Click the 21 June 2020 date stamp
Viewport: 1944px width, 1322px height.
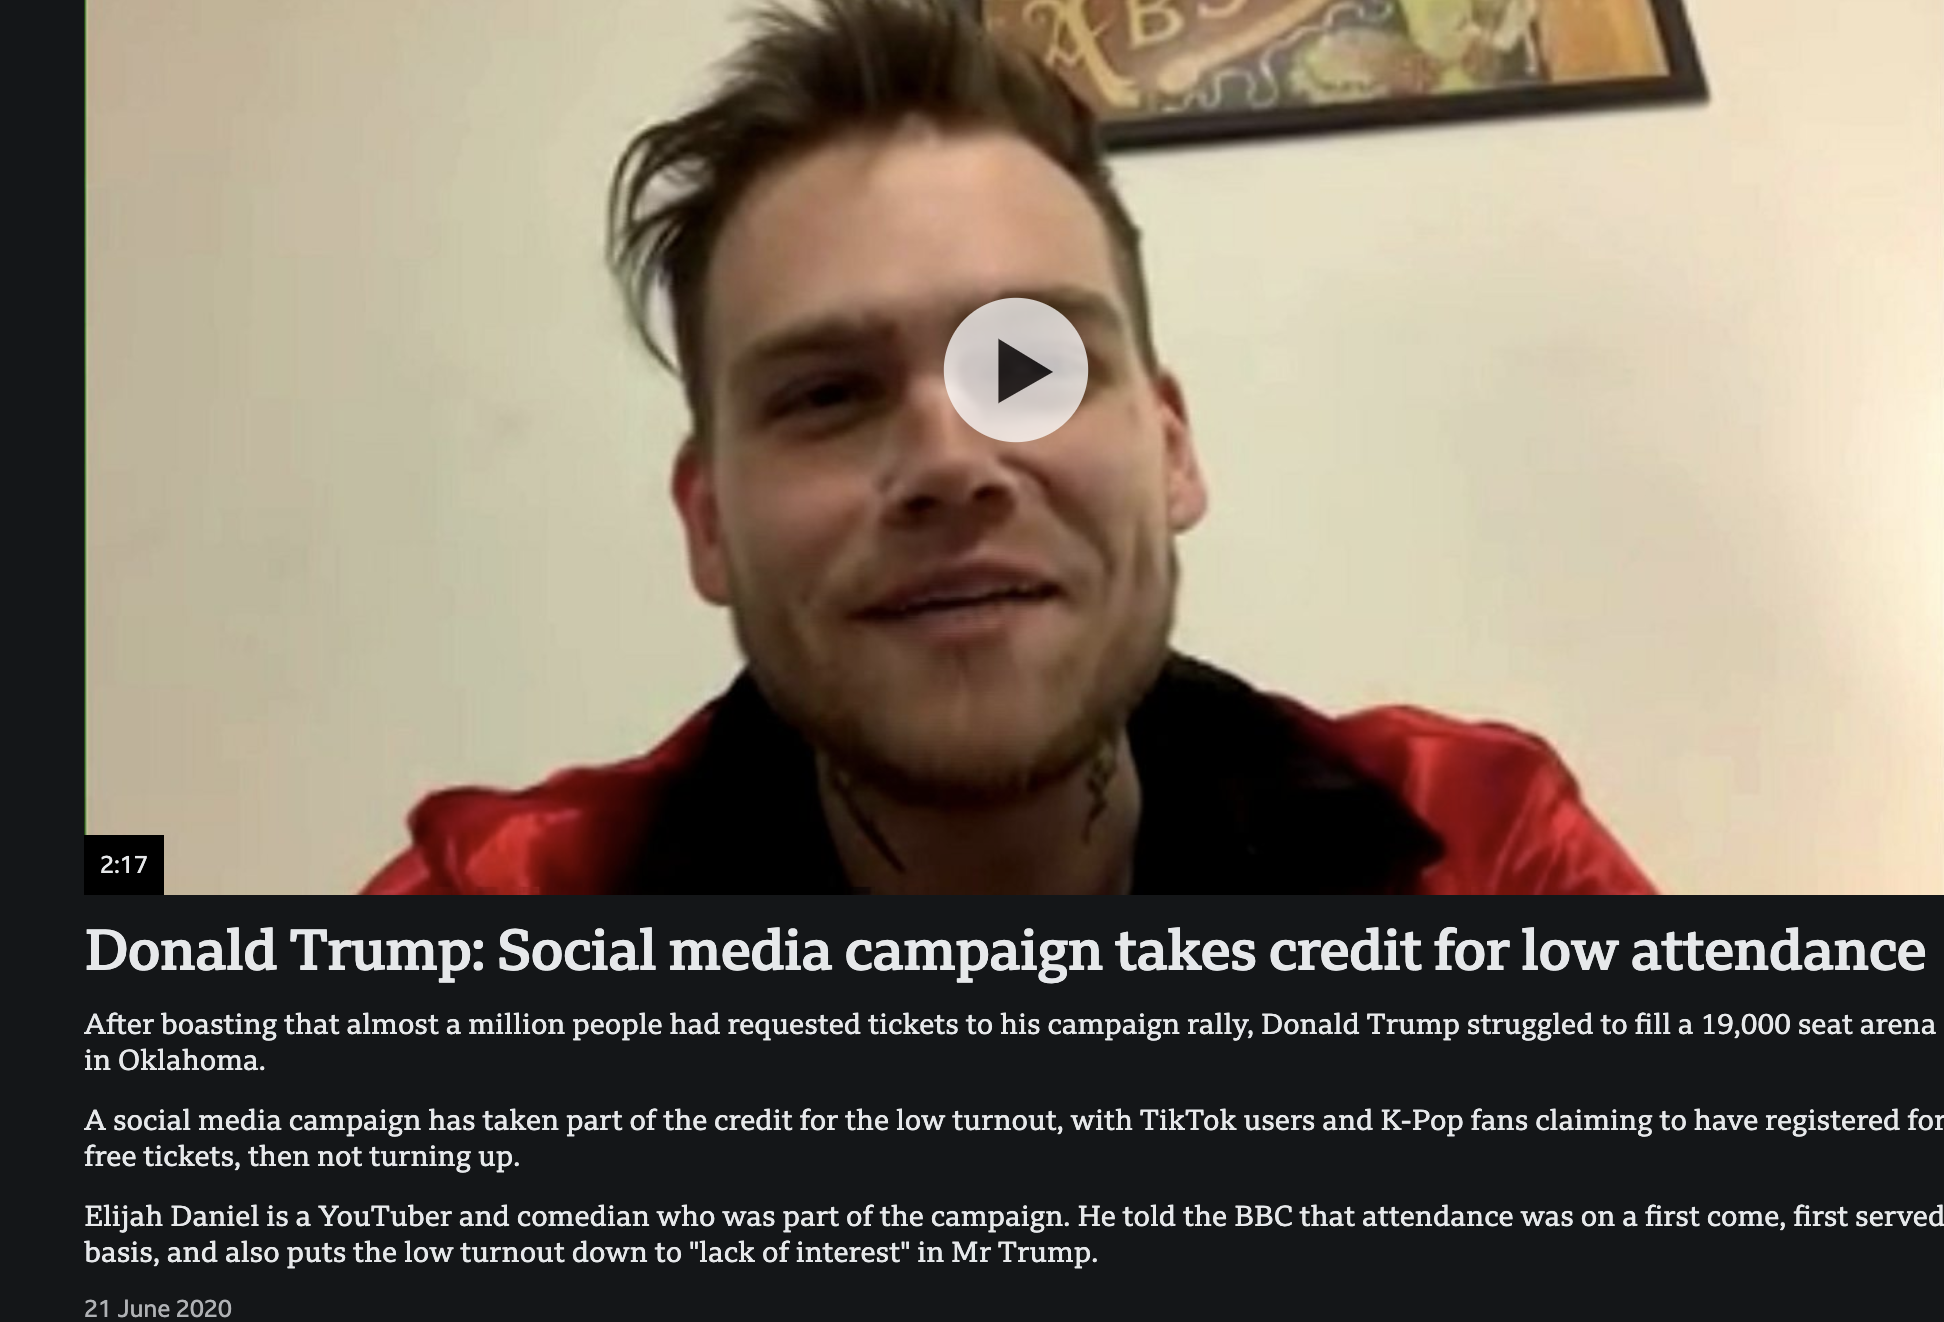tap(158, 1308)
